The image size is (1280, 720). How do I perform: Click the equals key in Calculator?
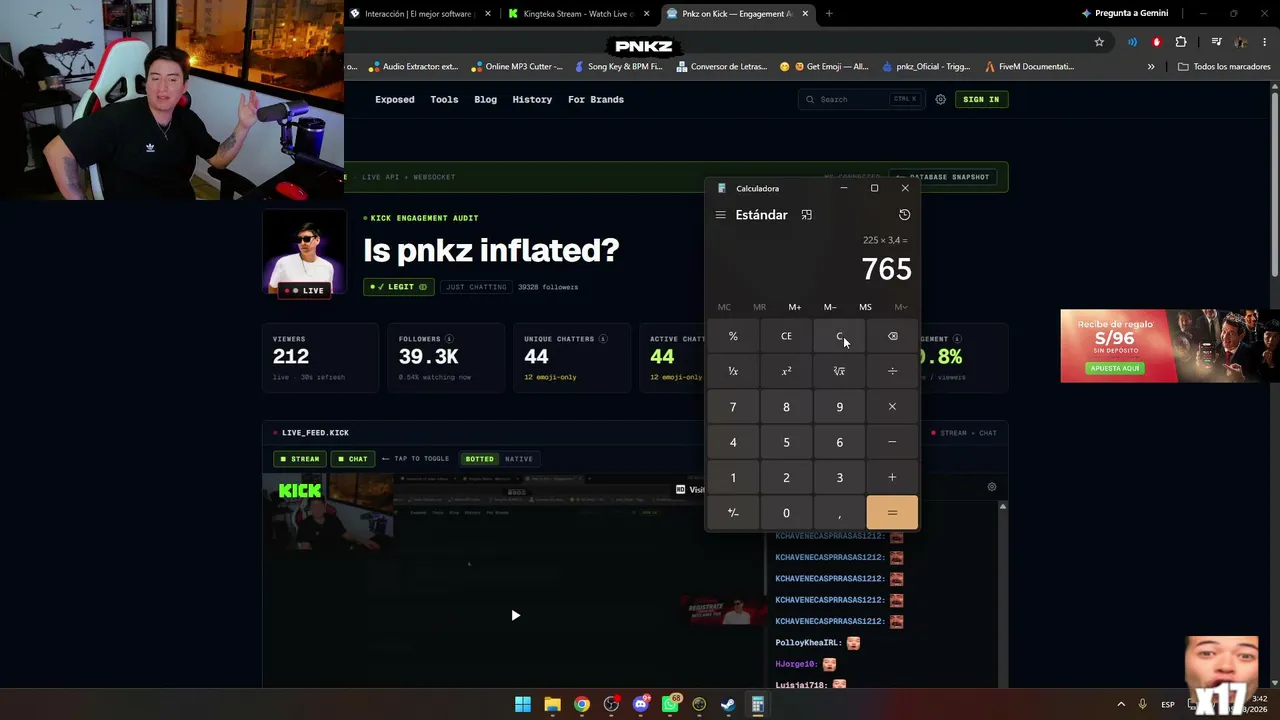(x=892, y=513)
